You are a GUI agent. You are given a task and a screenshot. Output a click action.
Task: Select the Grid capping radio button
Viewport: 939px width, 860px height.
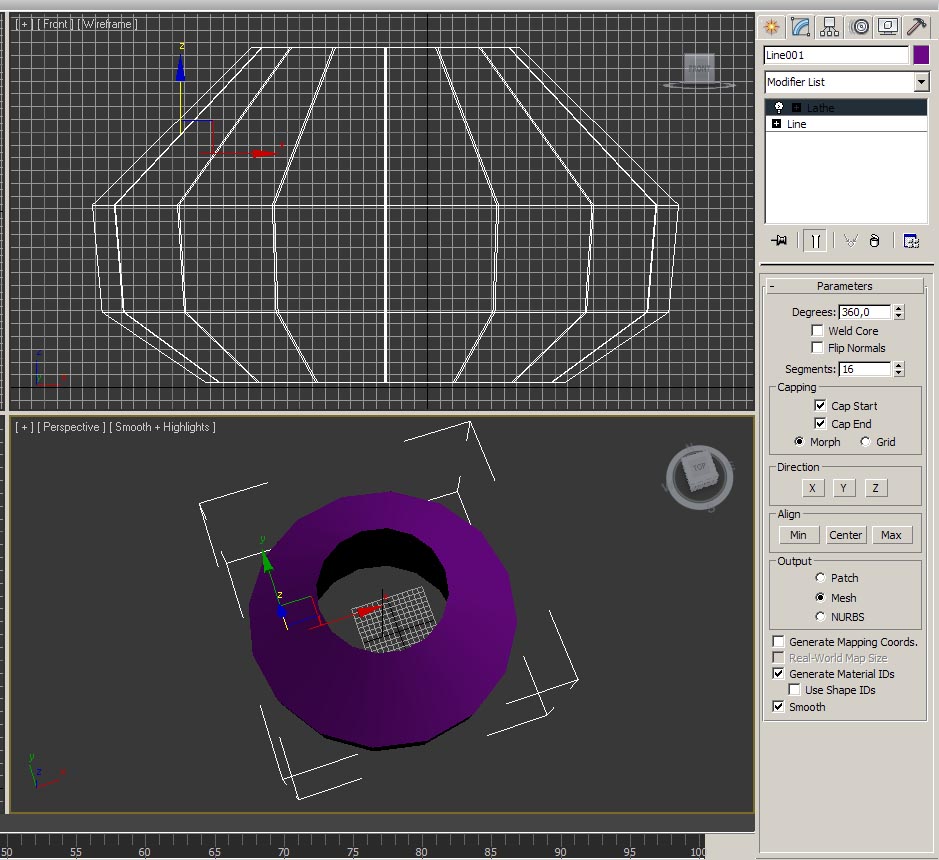pos(865,442)
